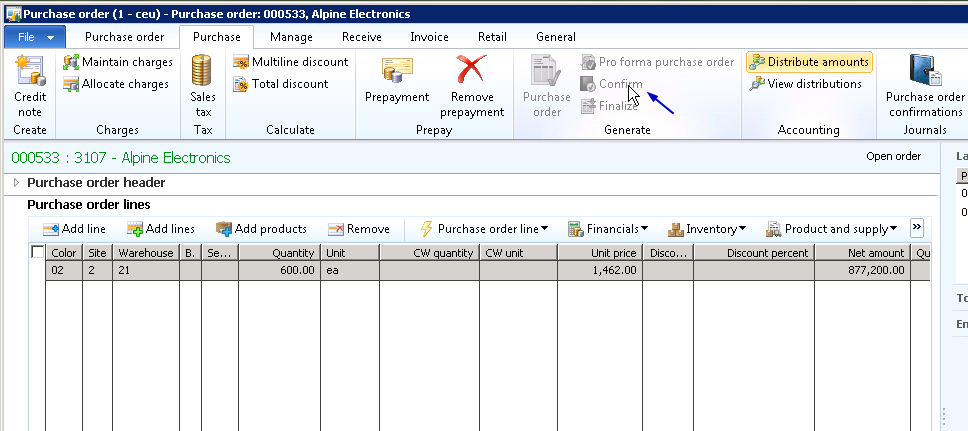Expand the Purchase order header section
This screenshot has width=968, height=431.
(17, 183)
